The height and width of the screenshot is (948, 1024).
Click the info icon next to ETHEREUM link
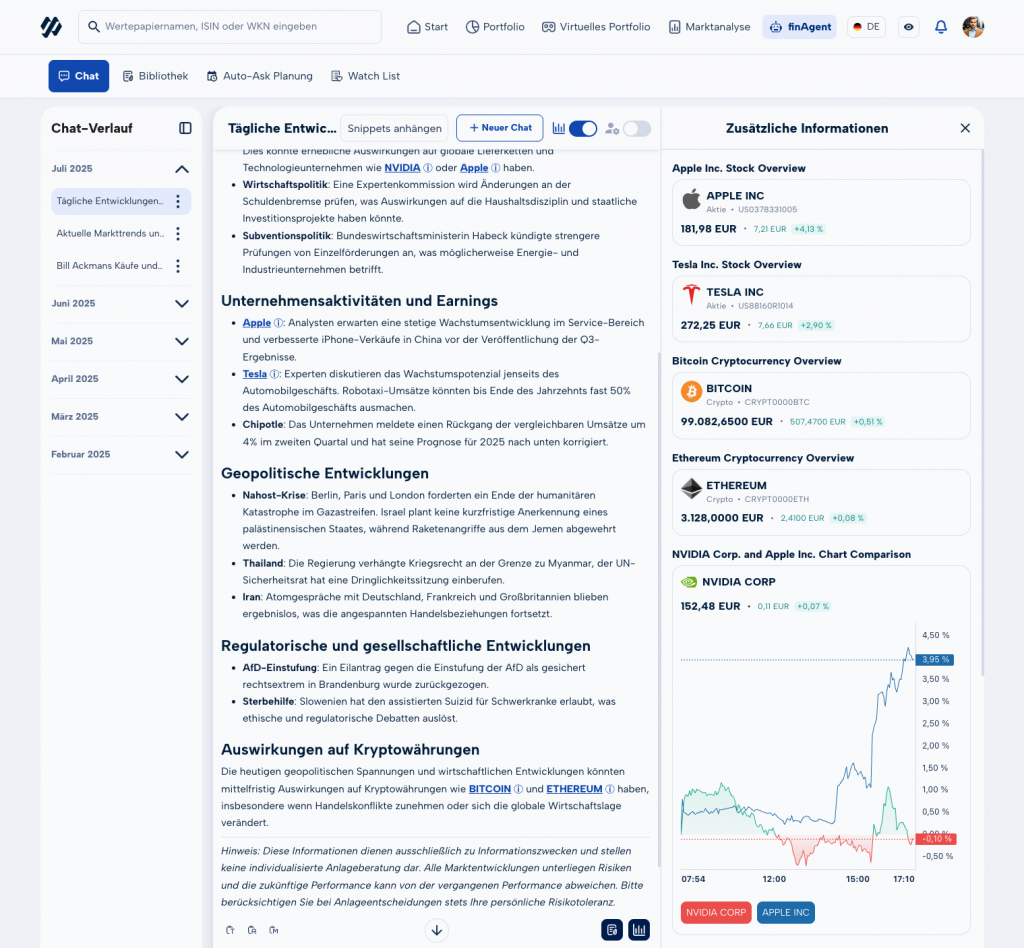[610, 789]
